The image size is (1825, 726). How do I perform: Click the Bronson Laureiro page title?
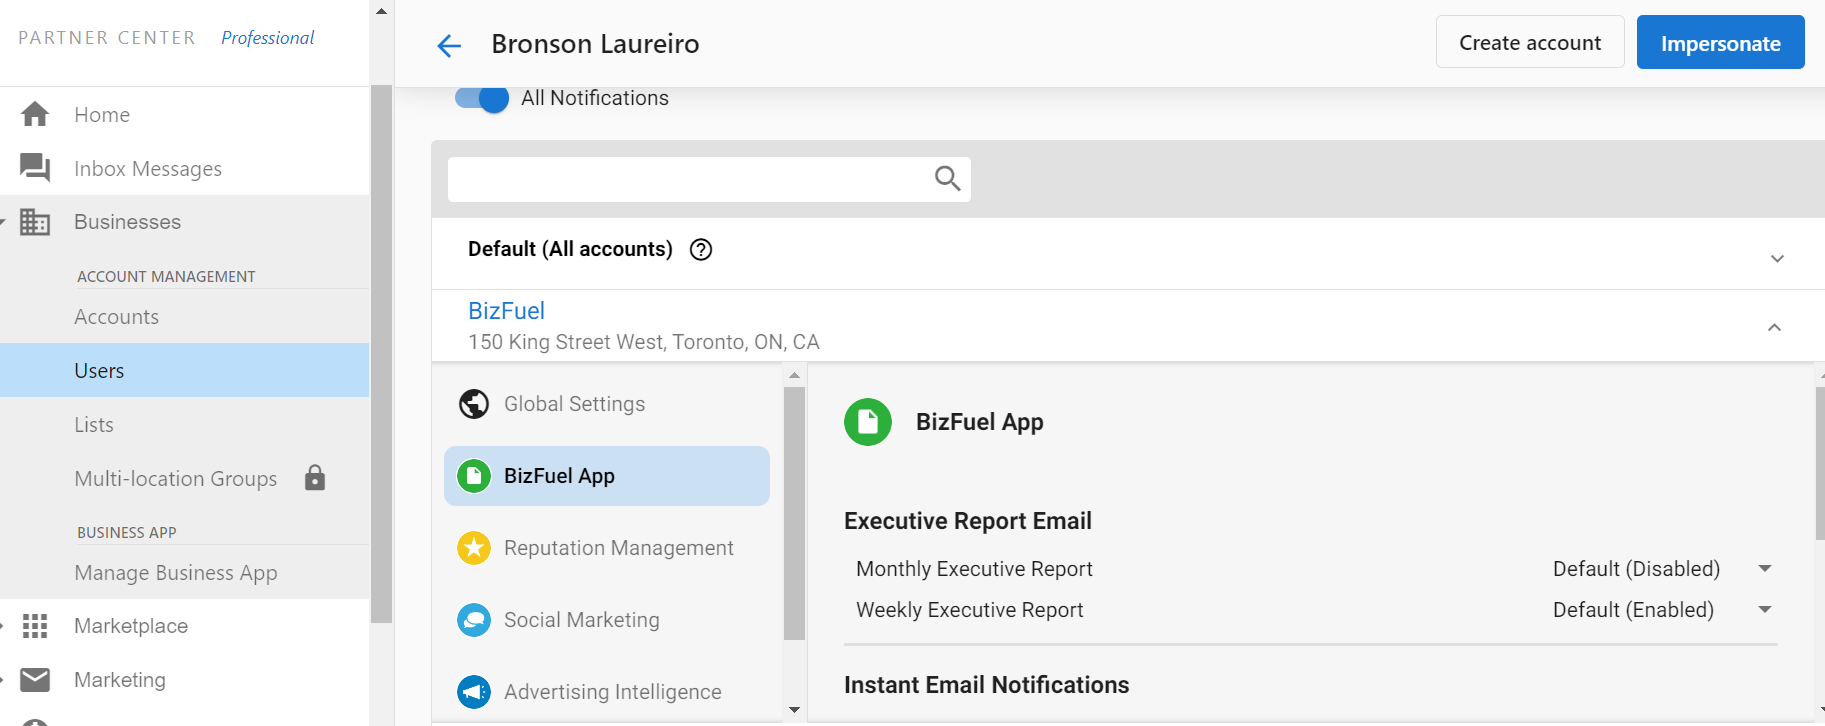(595, 44)
